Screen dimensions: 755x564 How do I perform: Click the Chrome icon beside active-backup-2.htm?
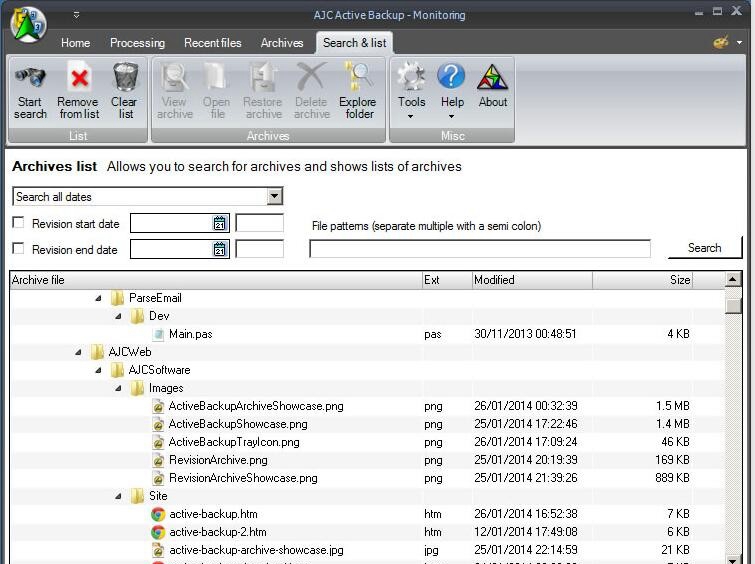[158, 532]
